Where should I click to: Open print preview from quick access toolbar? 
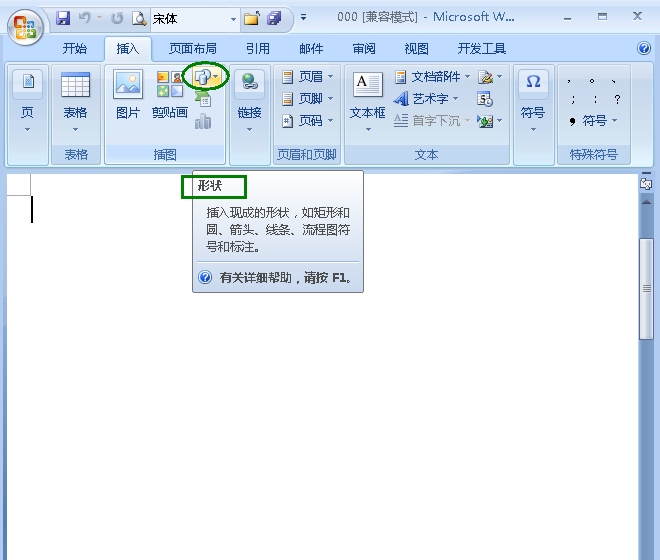coord(139,18)
